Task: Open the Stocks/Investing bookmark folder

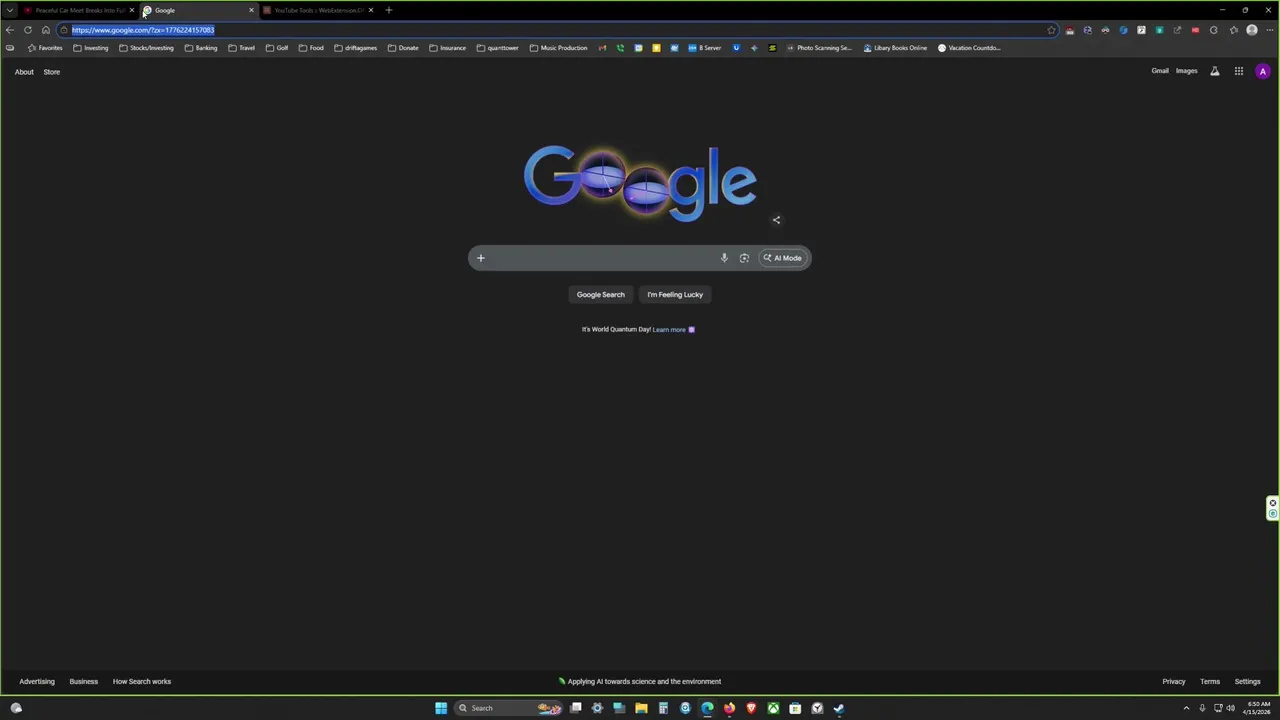Action: click(146, 48)
